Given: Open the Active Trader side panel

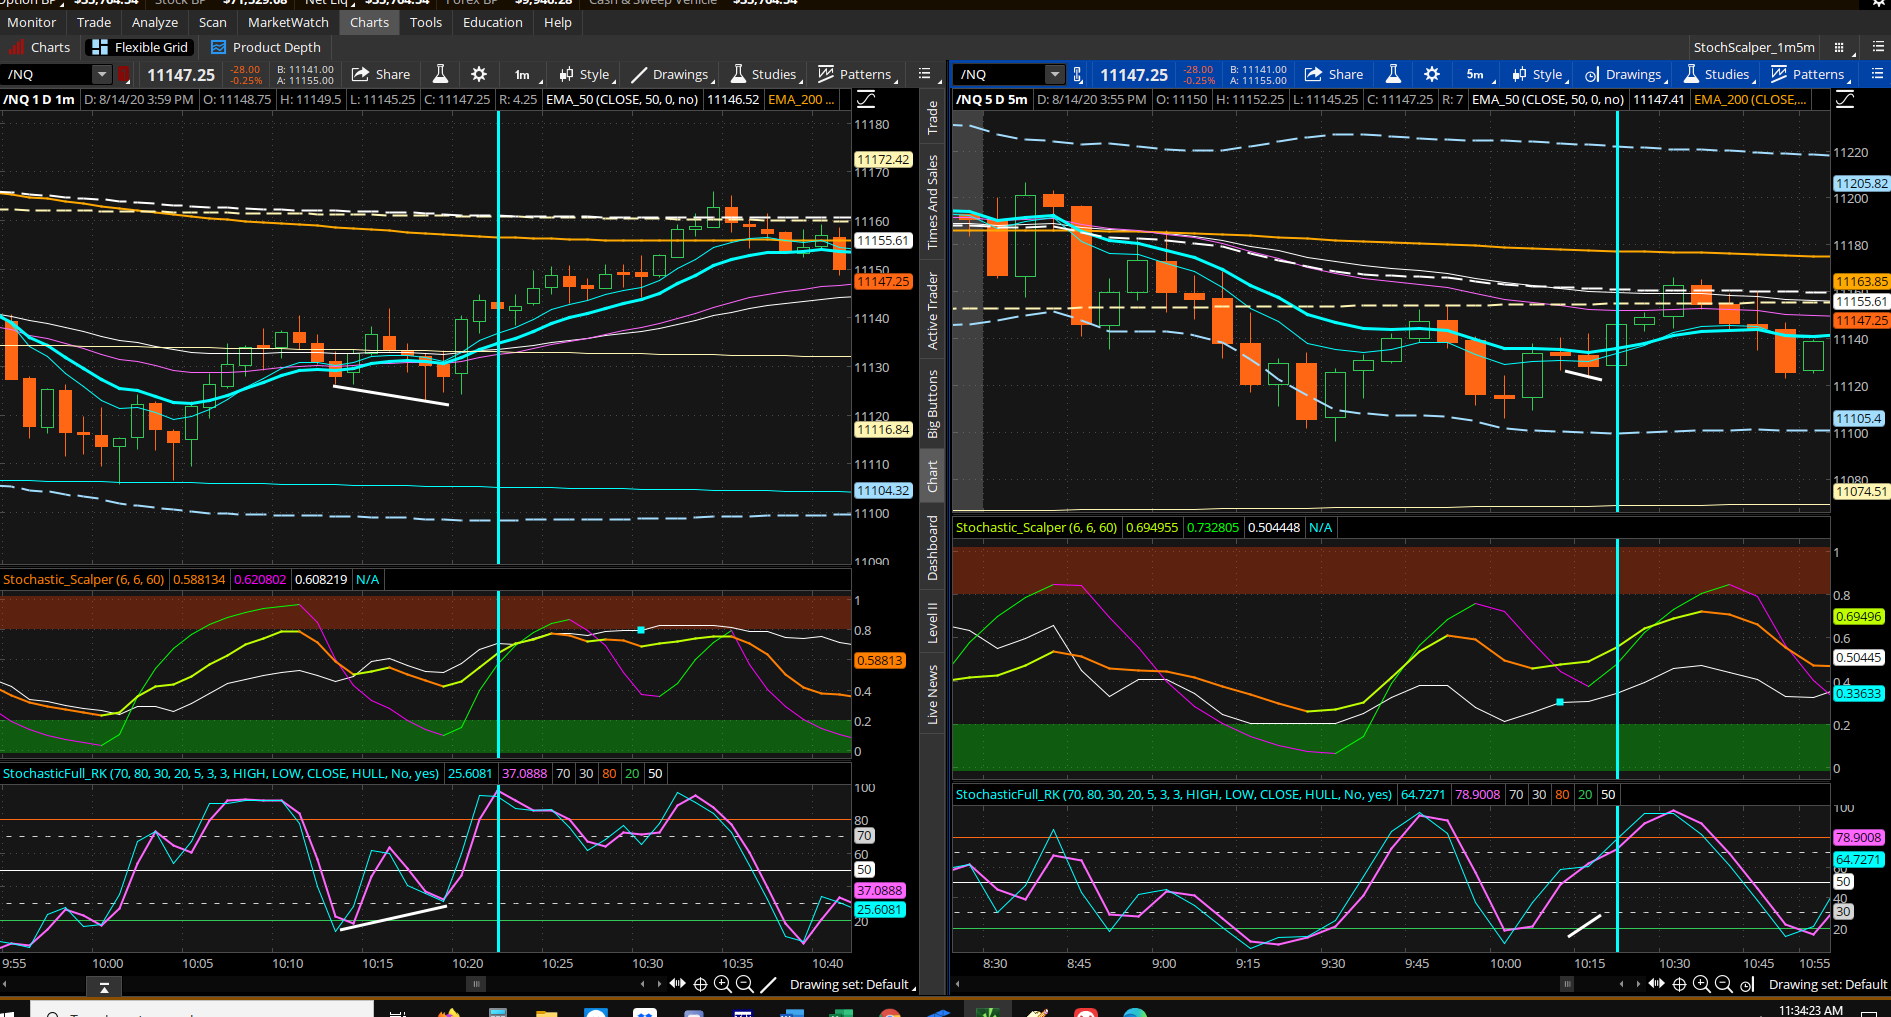Looking at the screenshot, I should click(932, 311).
